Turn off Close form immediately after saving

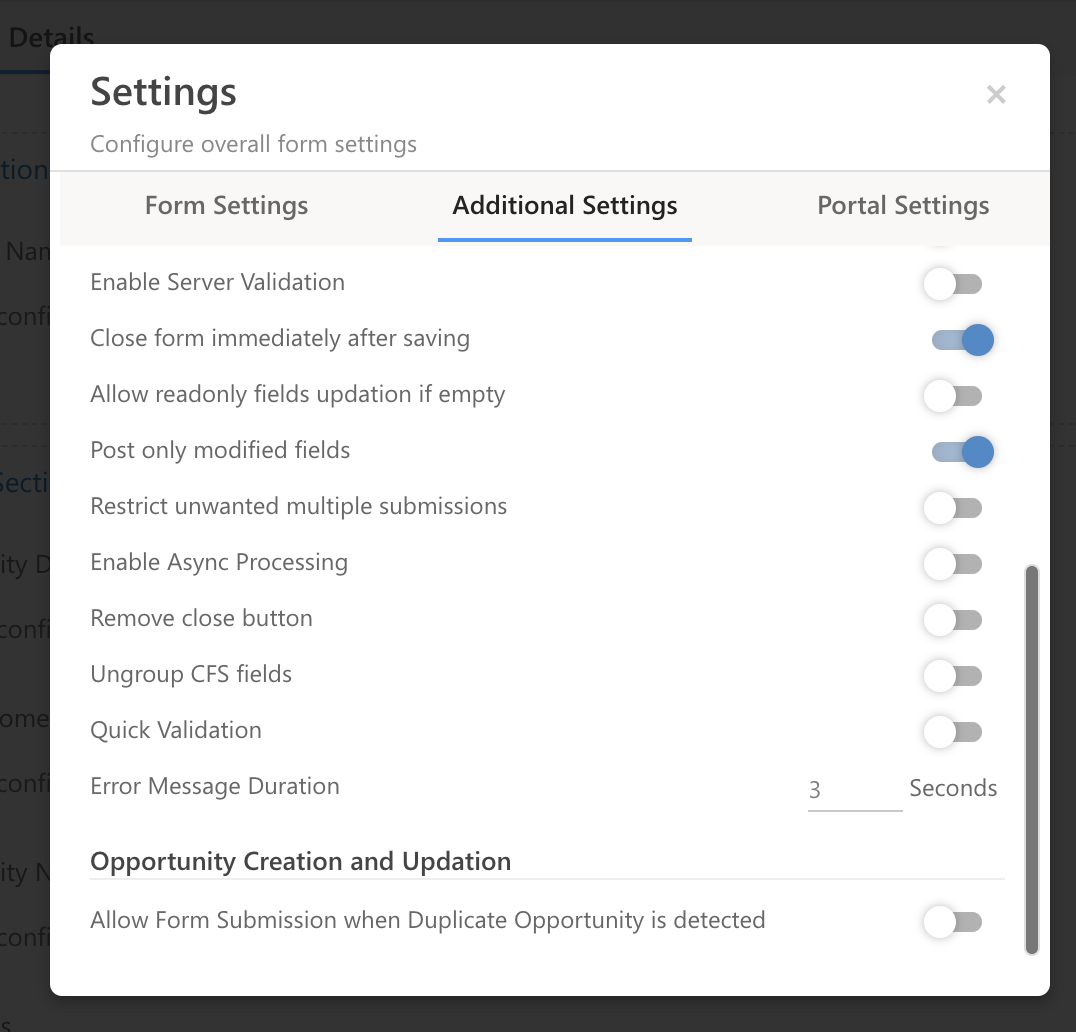(x=962, y=340)
